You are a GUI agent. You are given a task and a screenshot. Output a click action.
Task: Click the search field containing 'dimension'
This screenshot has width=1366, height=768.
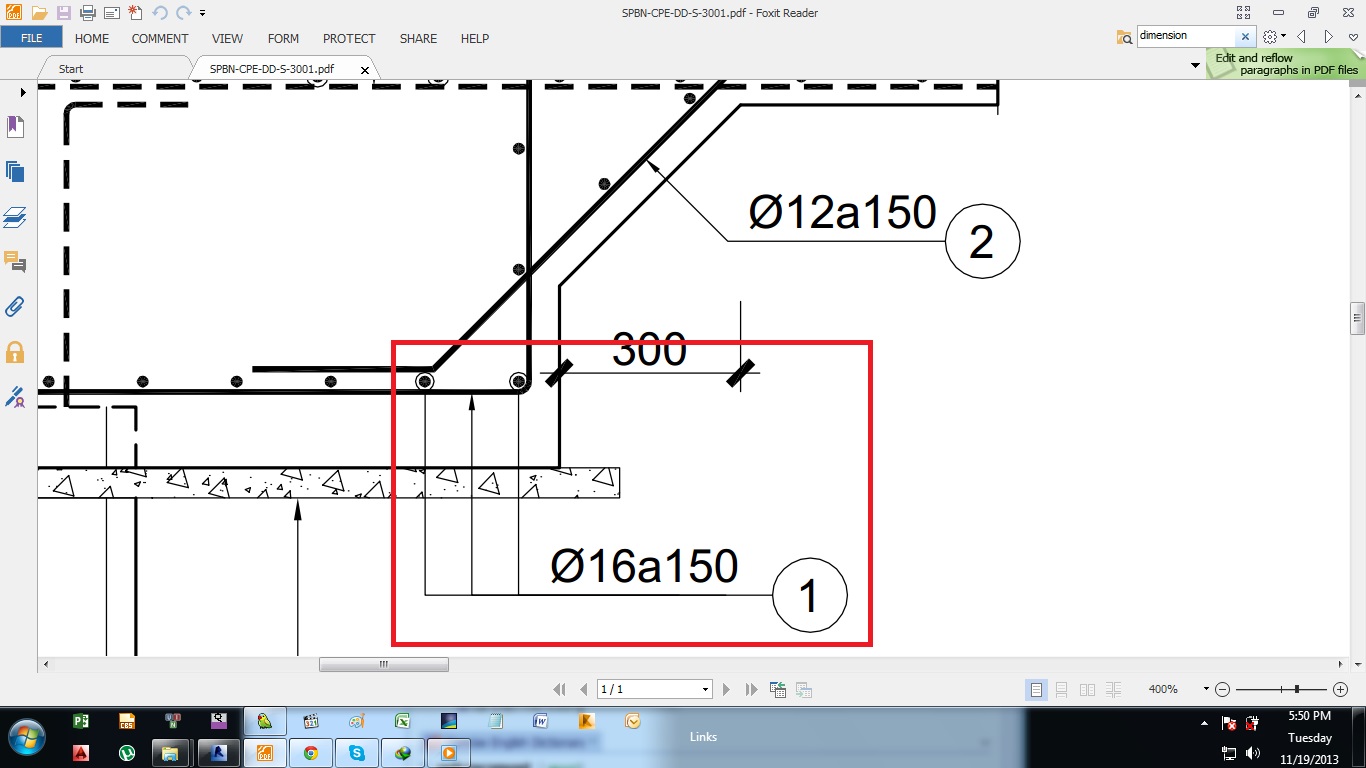click(1188, 36)
